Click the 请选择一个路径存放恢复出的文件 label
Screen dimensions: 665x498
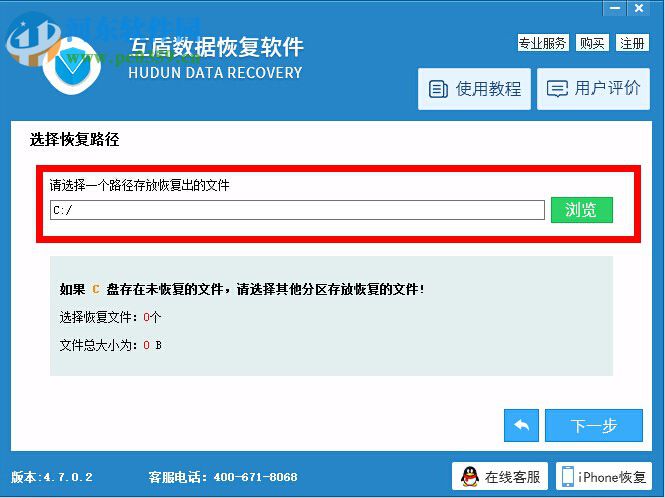click(x=140, y=185)
